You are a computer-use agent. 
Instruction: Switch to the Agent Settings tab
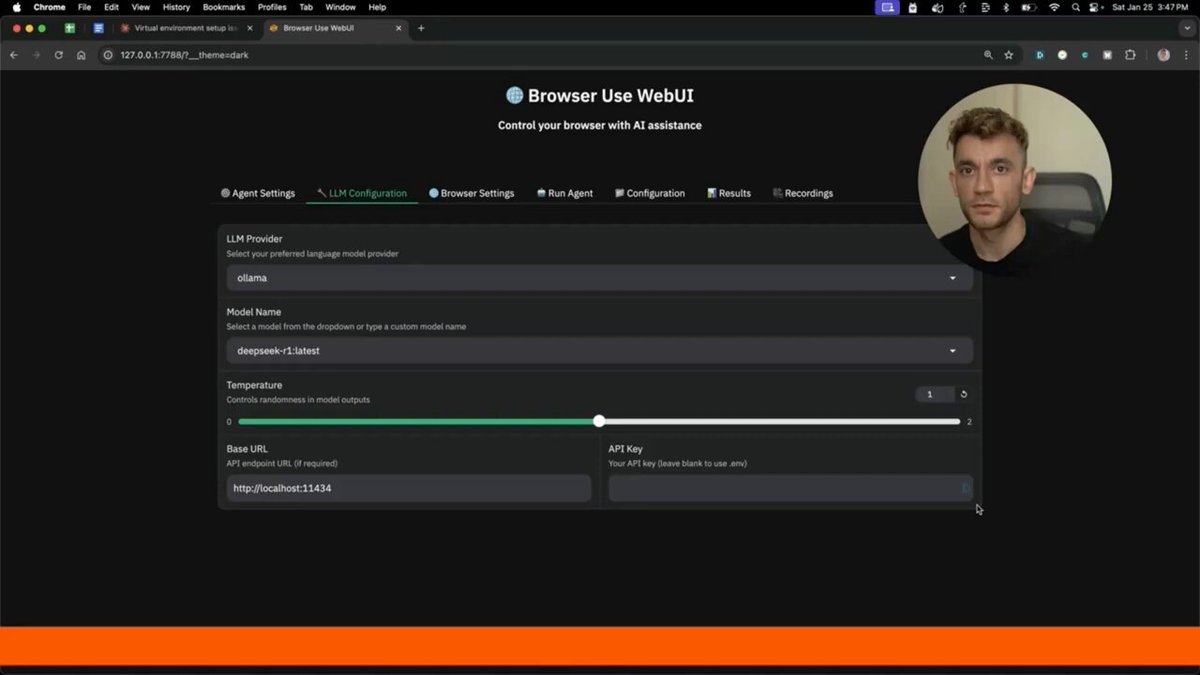(x=258, y=193)
